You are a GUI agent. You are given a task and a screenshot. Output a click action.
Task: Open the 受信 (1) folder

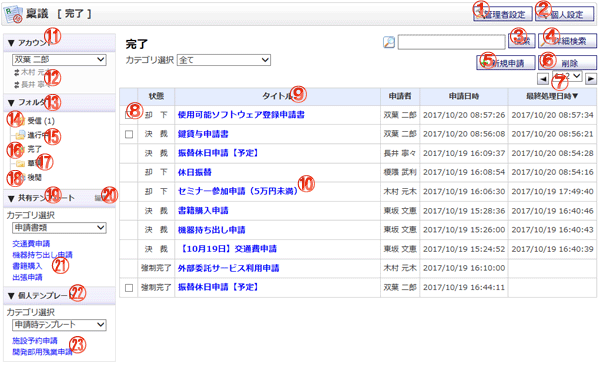pos(41,121)
